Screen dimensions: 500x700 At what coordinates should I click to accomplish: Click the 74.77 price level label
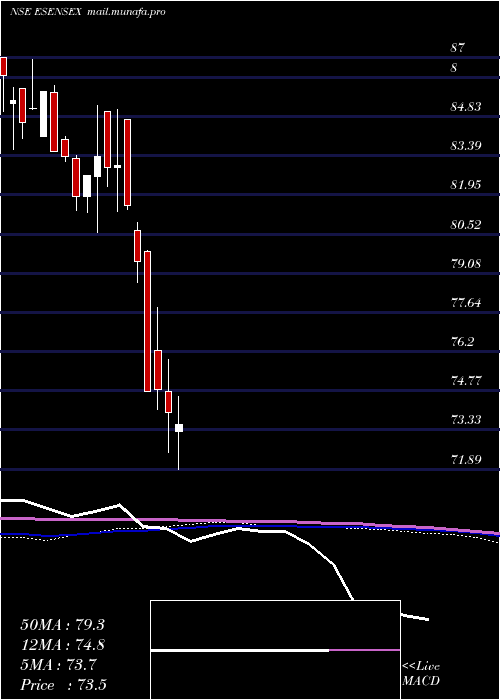pos(466,381)
